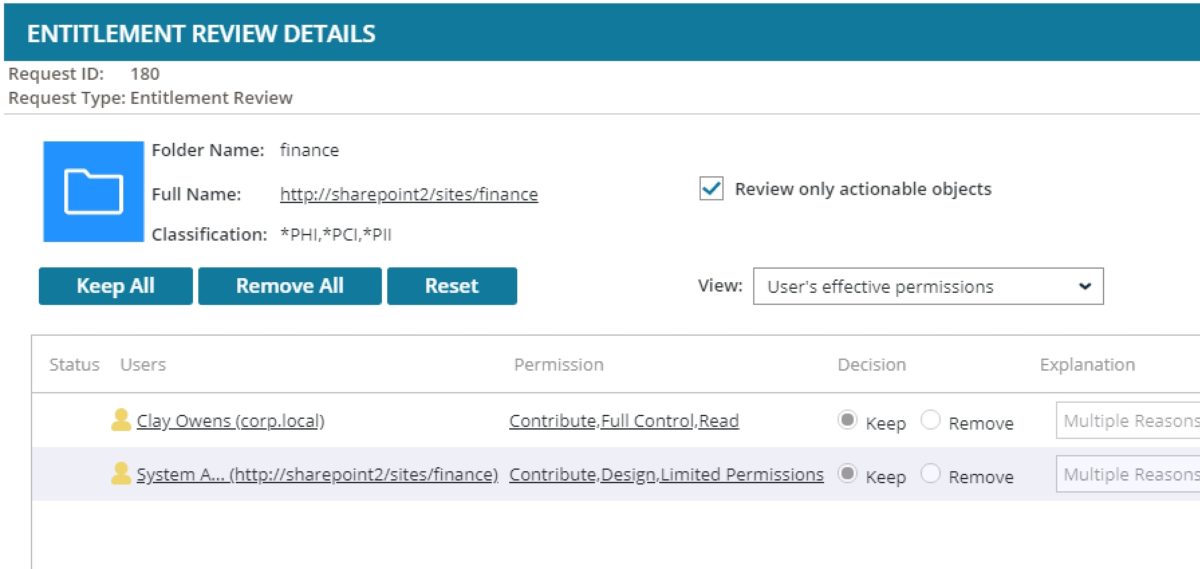Select Keep for System A... user
The image size is (1200, 569).
(848, 475)
